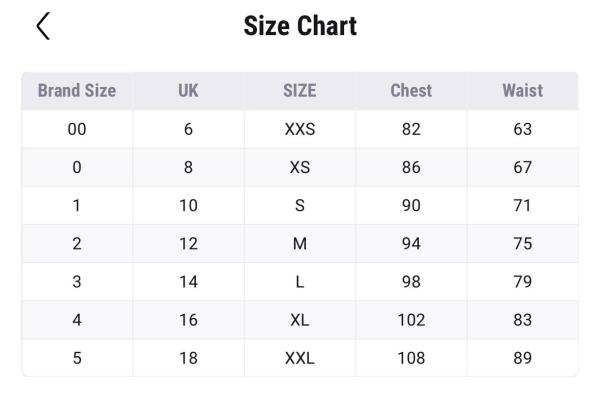Click the XL size cell
600x406 pixels.
(x=299, y=320)
